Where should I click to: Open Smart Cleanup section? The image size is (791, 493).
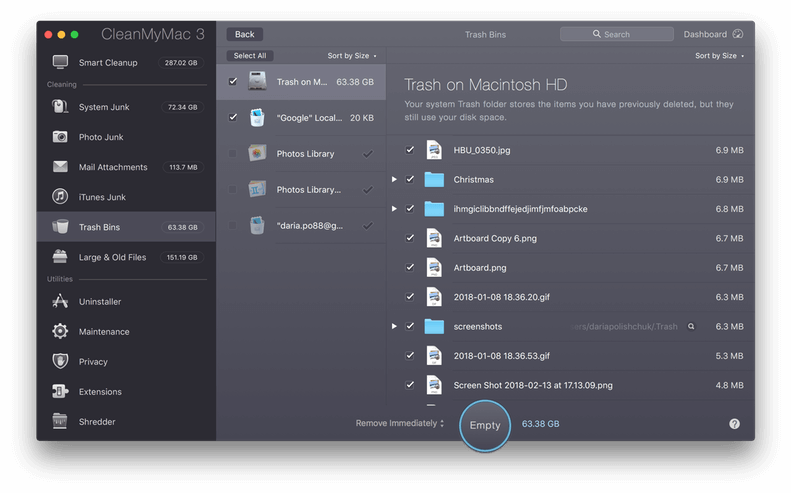[126, 63]
